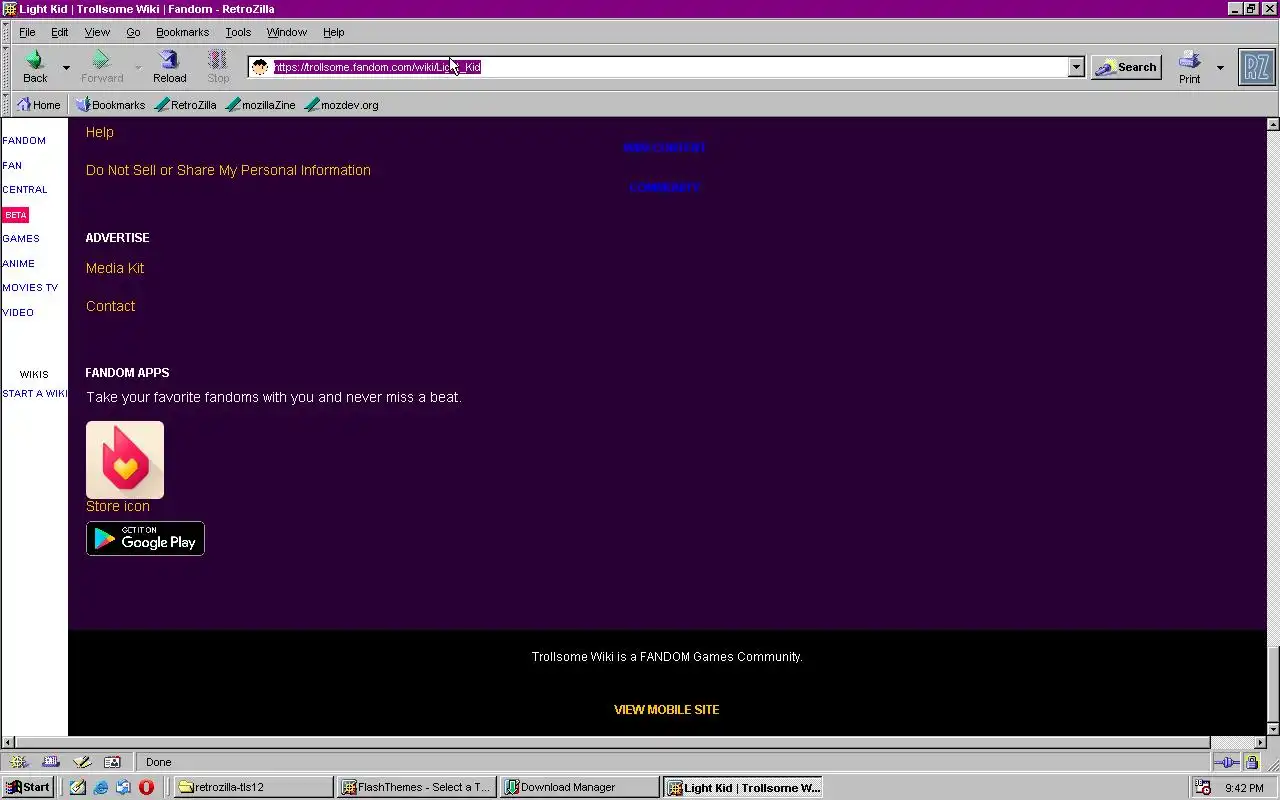The width and height of the screenshot is (1280, 800).
Task: Click the START A WIKI sidebar link
Action: (35, 394)
